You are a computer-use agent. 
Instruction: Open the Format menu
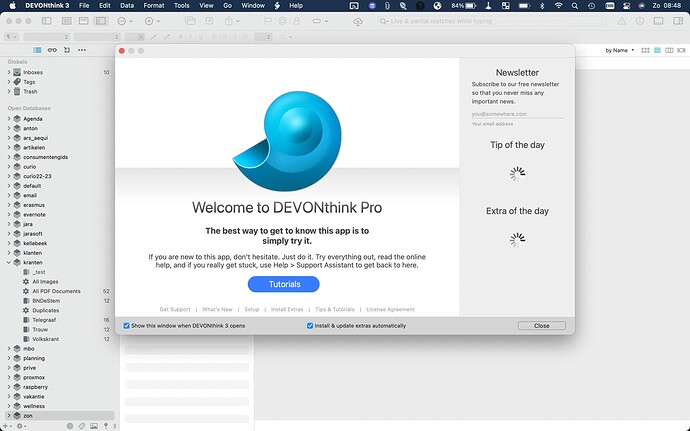154,6
